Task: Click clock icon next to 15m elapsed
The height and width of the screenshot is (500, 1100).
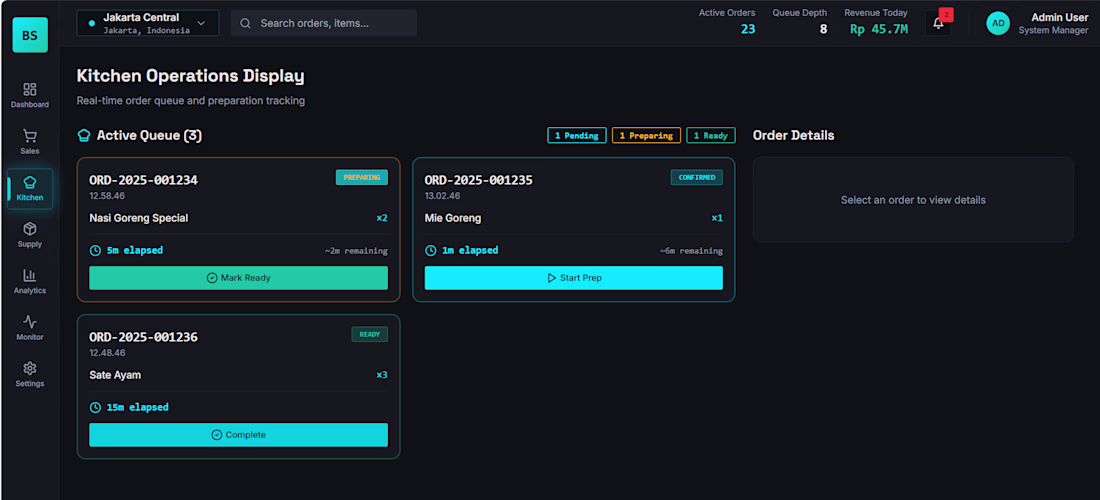Action: click(95, 407)
